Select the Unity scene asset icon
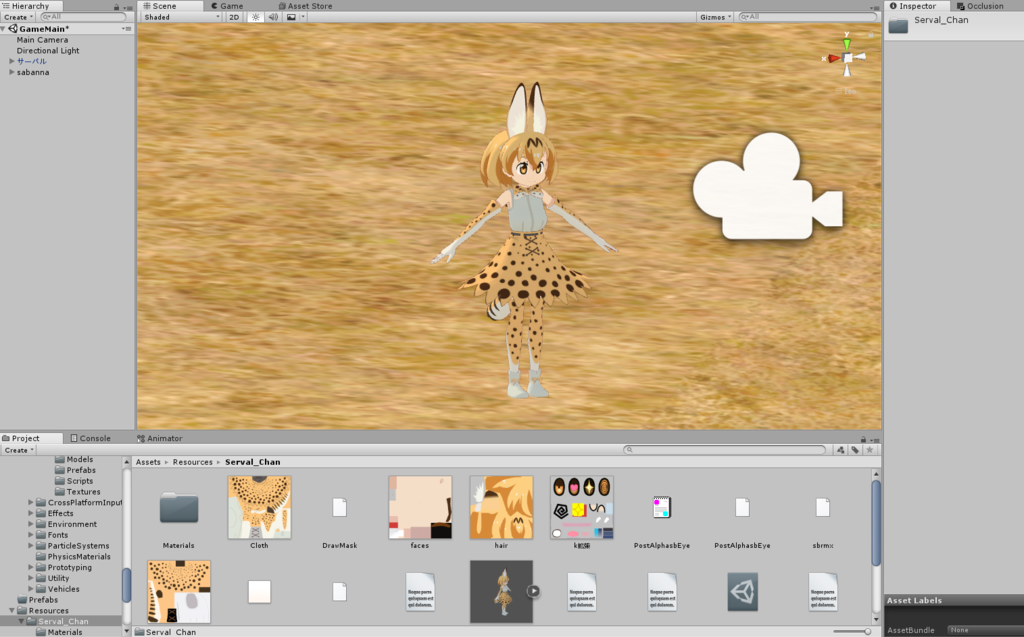The height and width of the screenshot is (637, 1024). click(x=743, y=592)
